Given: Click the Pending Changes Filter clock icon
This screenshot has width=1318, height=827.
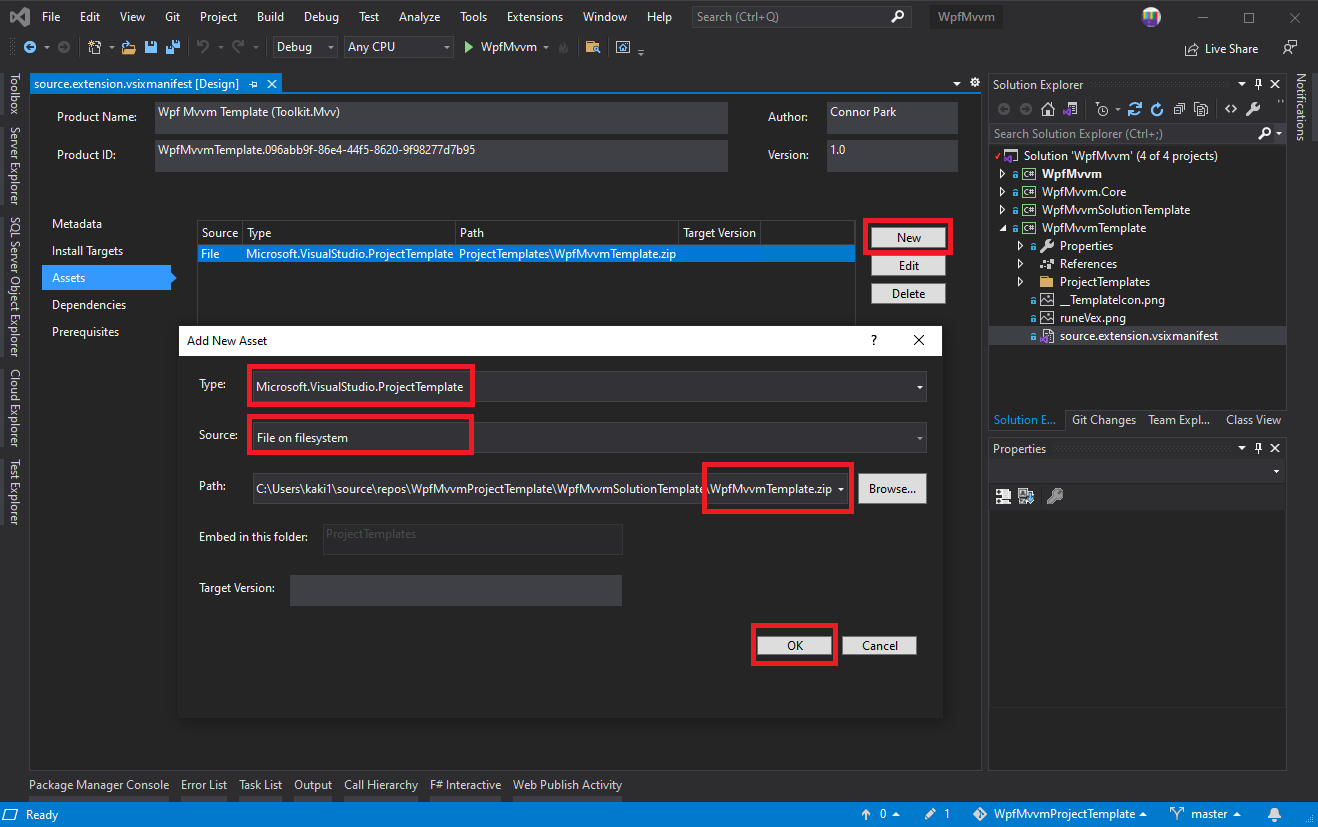Looking at the screenshot, I should click(1102, 109).
